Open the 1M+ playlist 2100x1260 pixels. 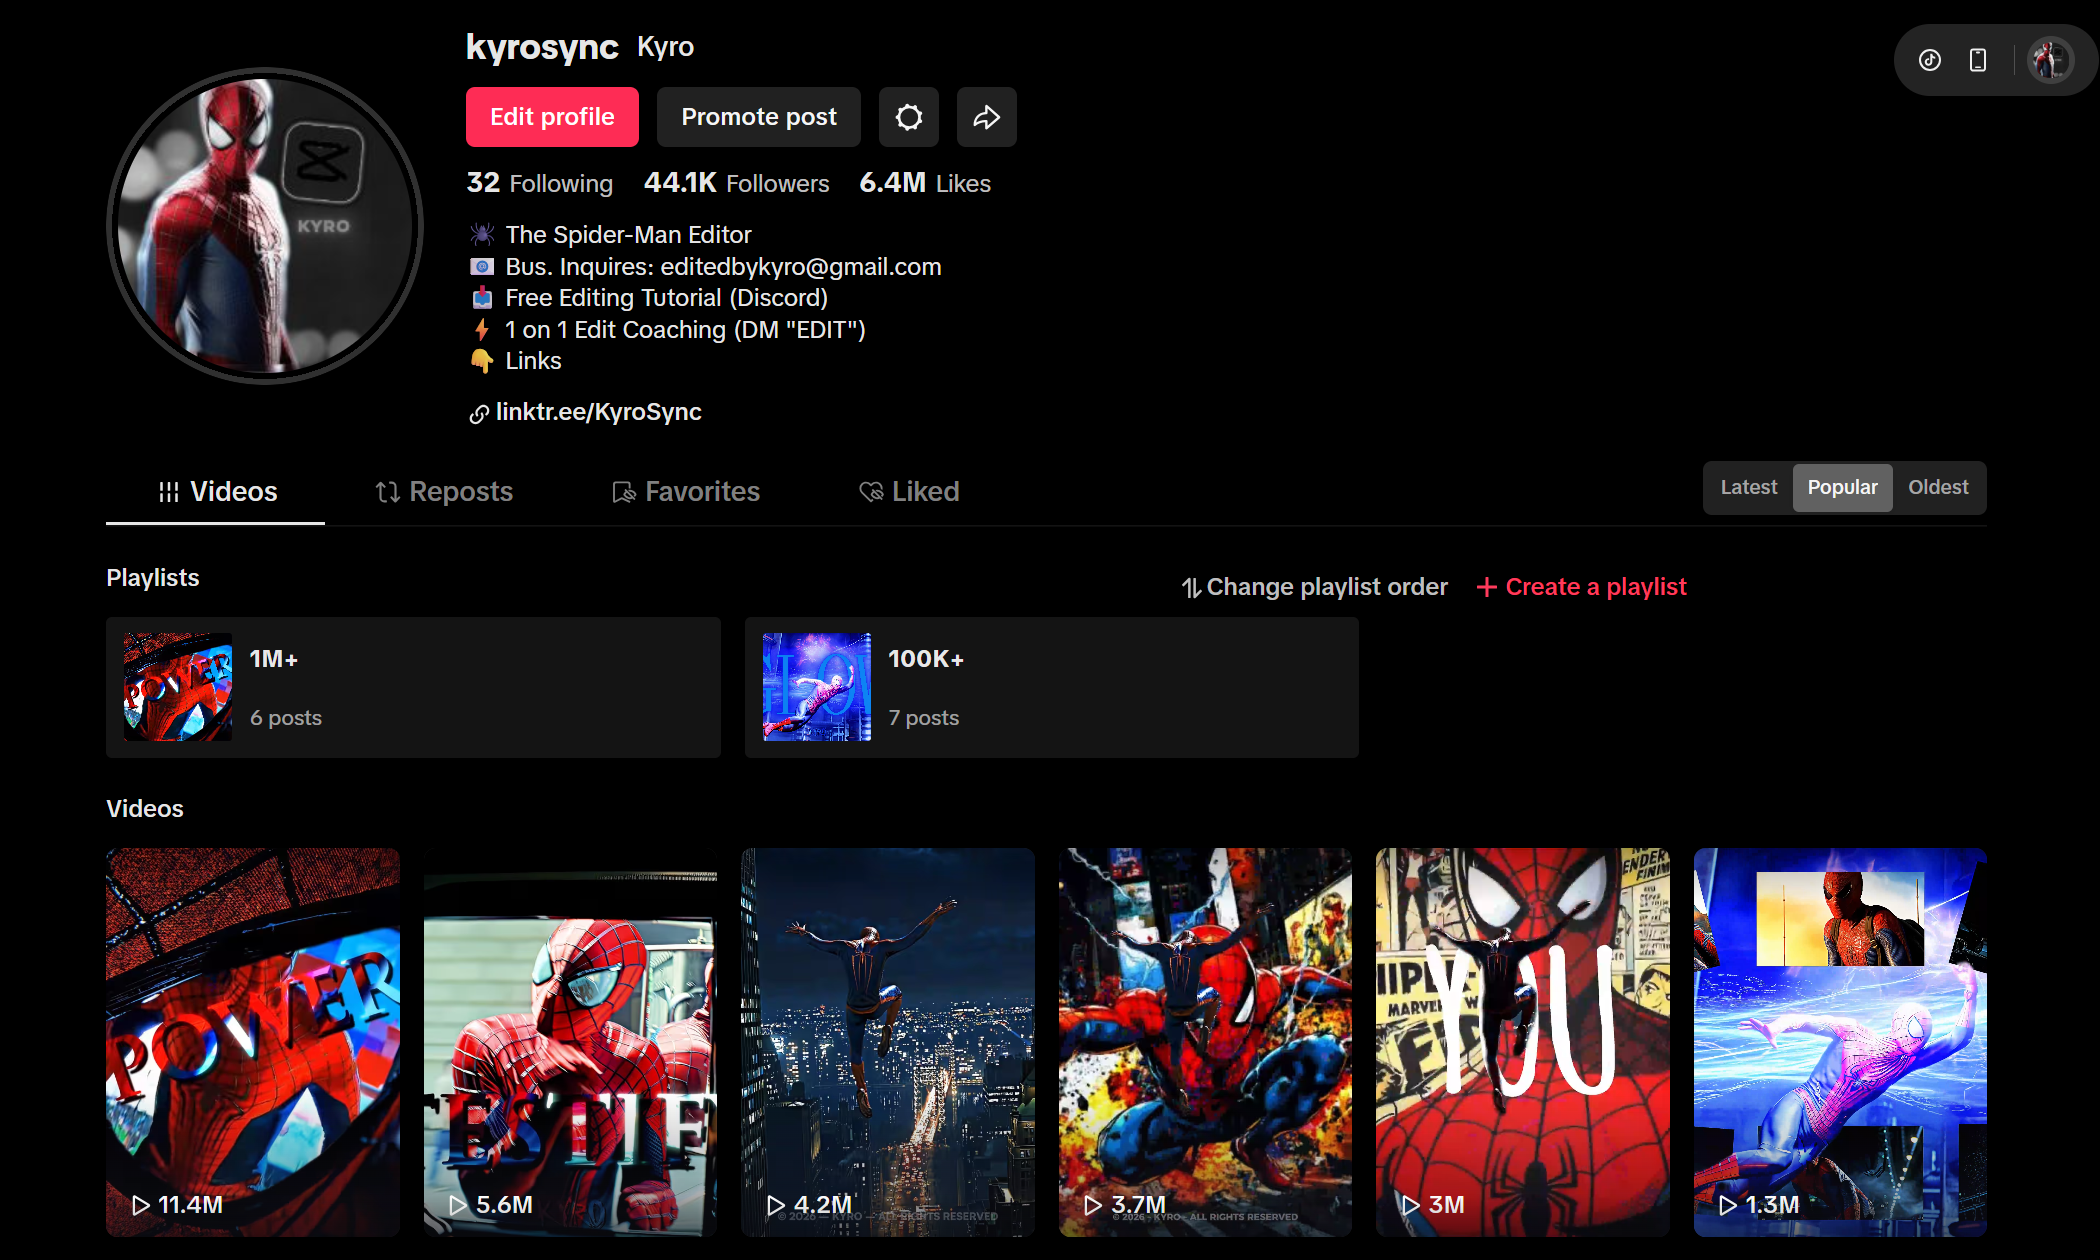(413, 687)
